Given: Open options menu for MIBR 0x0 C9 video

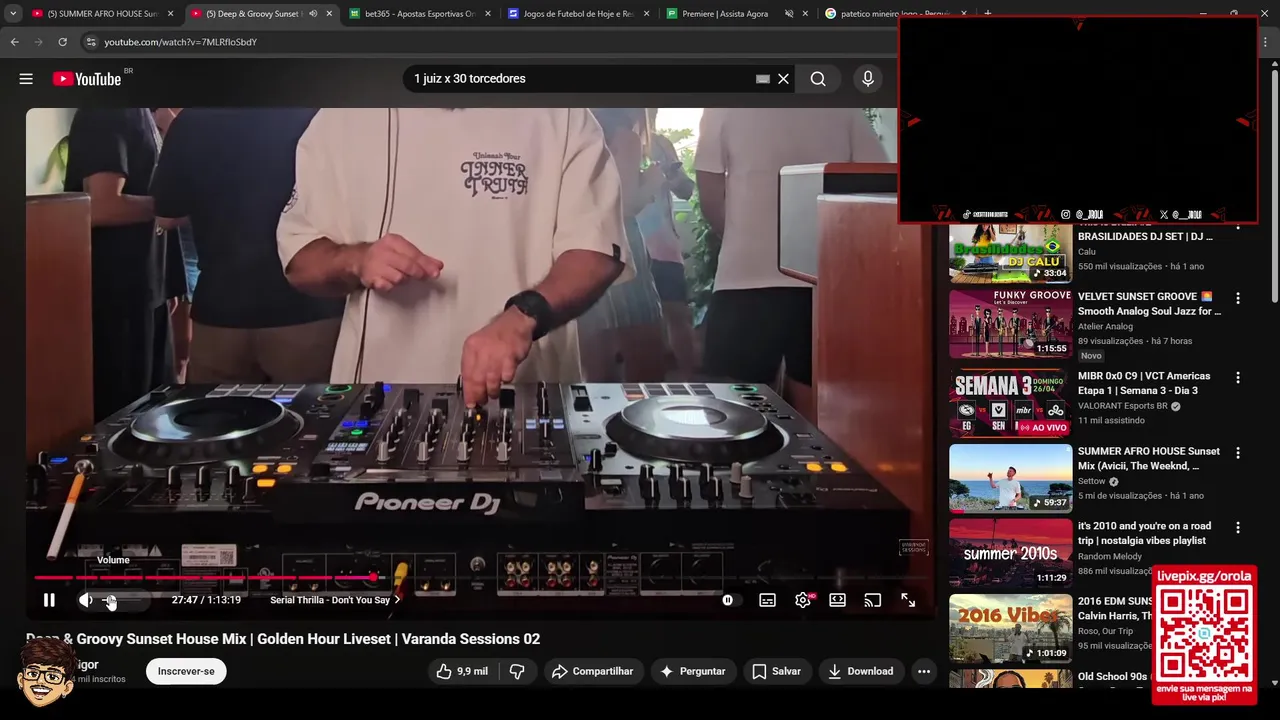Looking at the screenshot, I should [x=1238, y=378].
